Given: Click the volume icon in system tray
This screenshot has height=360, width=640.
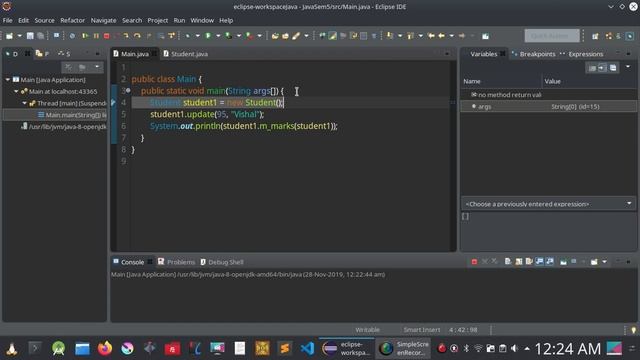Looking at the screenshot, I should click(515, 348).
